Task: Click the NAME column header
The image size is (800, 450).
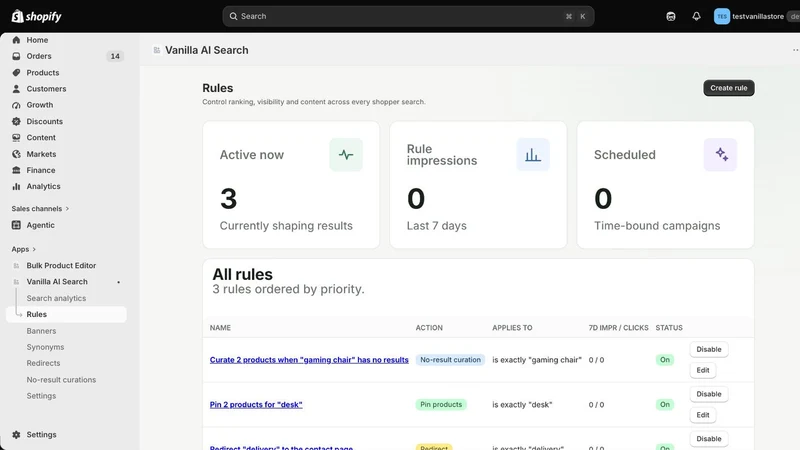Action: coord(220,328)
